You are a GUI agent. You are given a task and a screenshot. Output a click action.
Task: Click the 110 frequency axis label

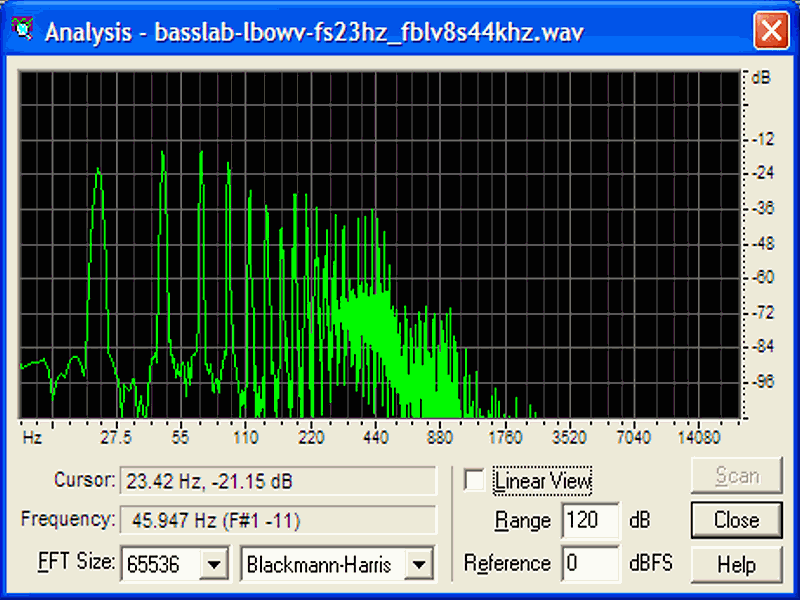(x=245, y=437)
